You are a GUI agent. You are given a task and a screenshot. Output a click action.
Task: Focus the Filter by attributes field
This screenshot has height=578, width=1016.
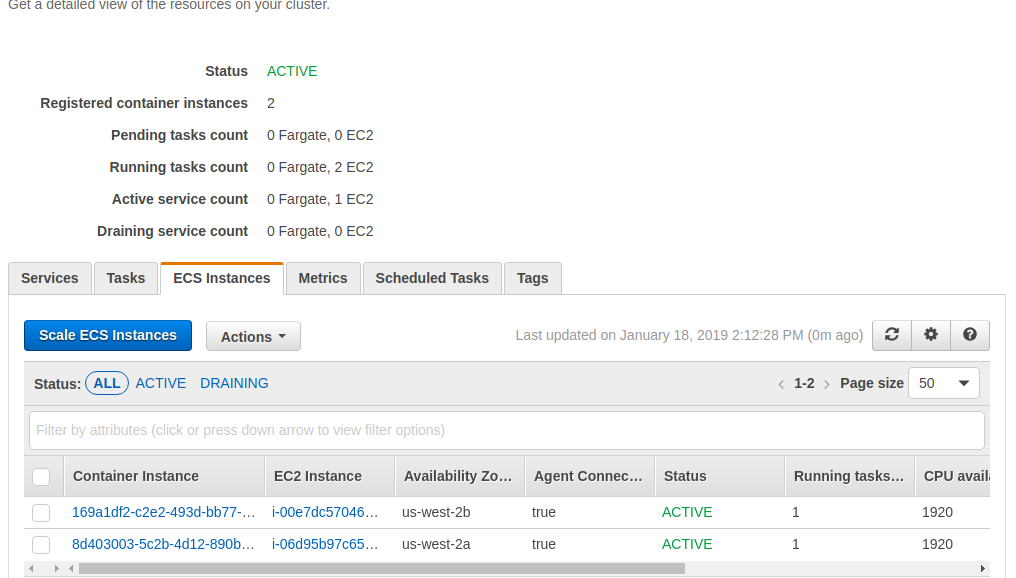coord(507,430)
